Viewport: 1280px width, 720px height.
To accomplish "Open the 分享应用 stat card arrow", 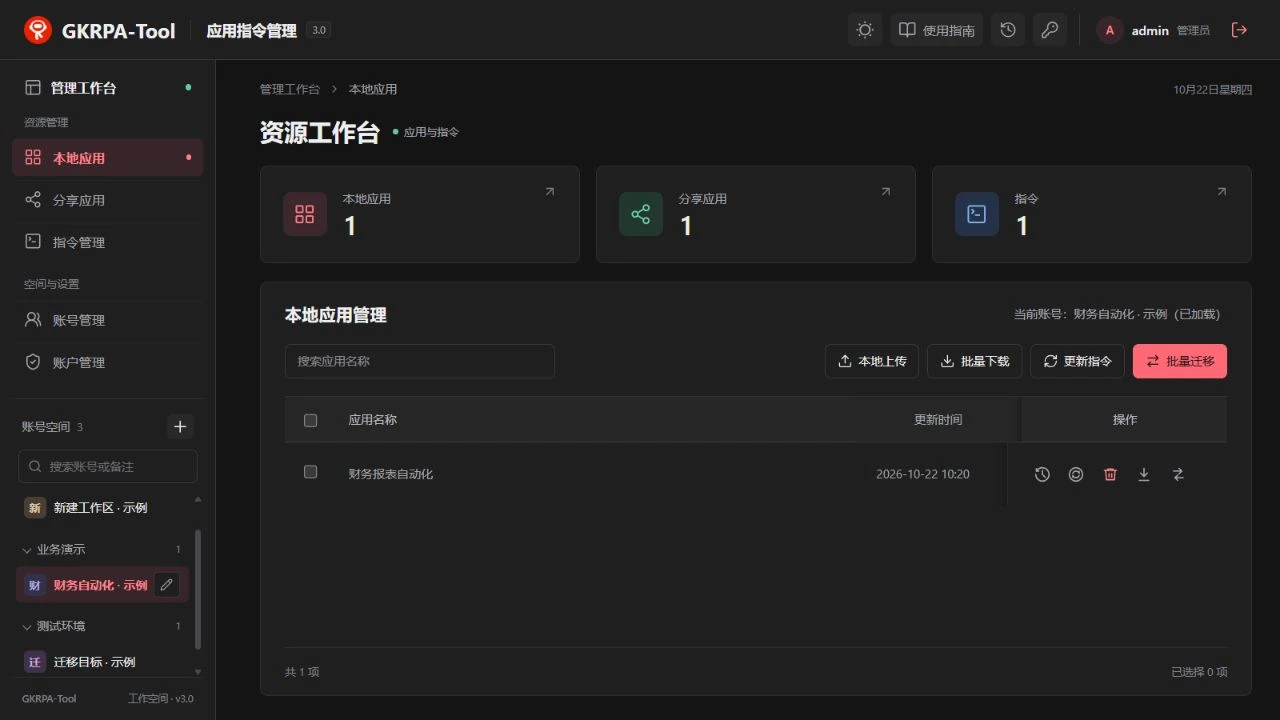I will pyautogui.click(x=885, y=192).
